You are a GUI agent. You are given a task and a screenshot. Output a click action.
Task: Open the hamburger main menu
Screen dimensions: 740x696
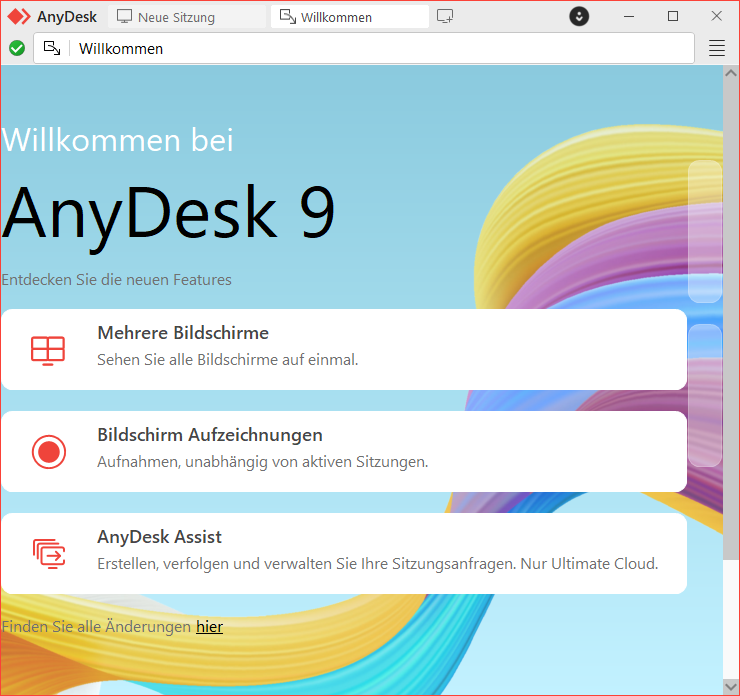[x=716, y=48]
